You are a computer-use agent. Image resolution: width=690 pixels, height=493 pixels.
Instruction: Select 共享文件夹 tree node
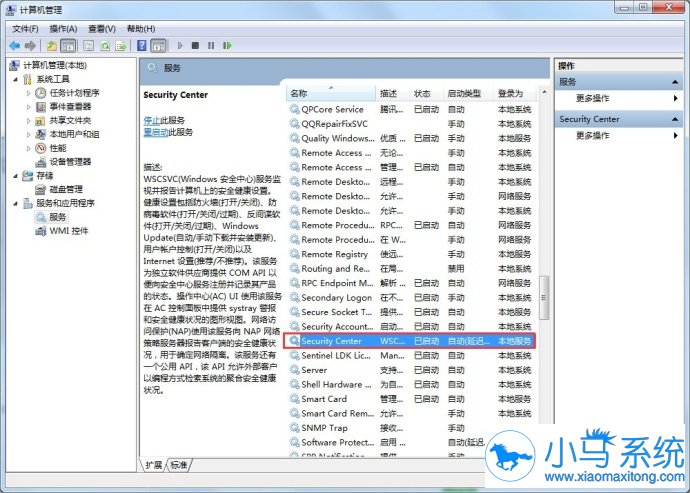[70, 120]
